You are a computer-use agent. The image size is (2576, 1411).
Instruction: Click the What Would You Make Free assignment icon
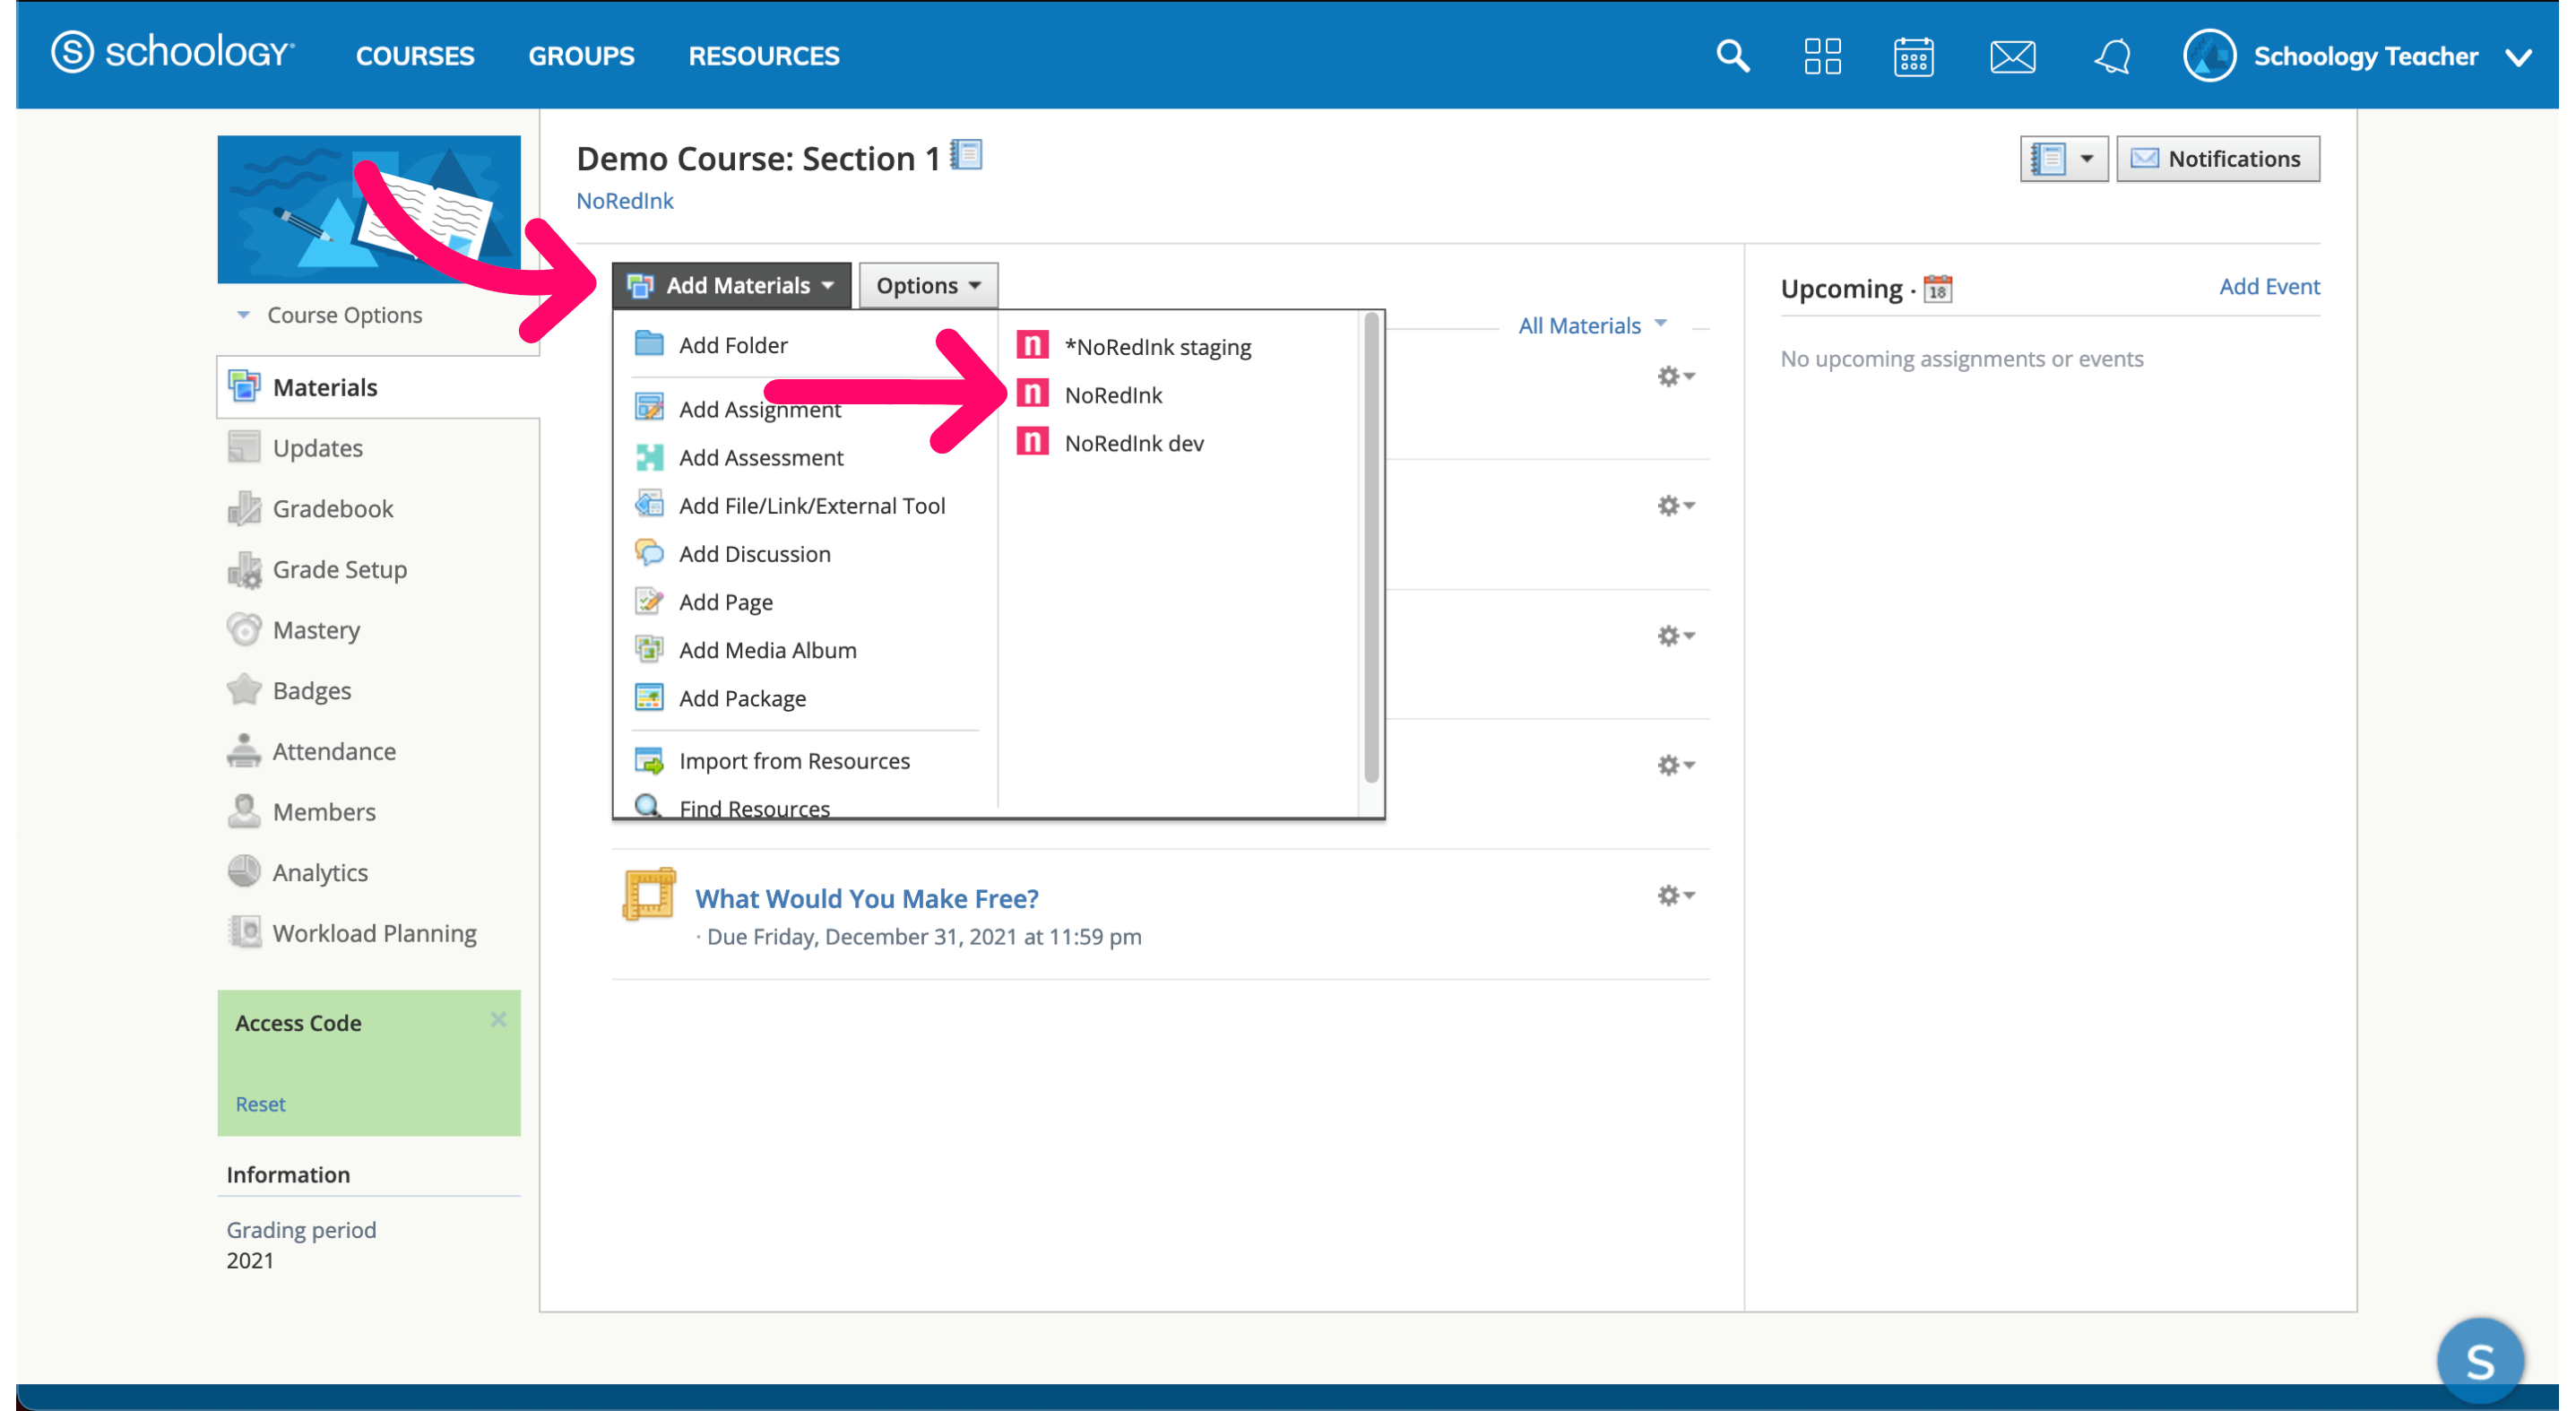tap(648, 893)
